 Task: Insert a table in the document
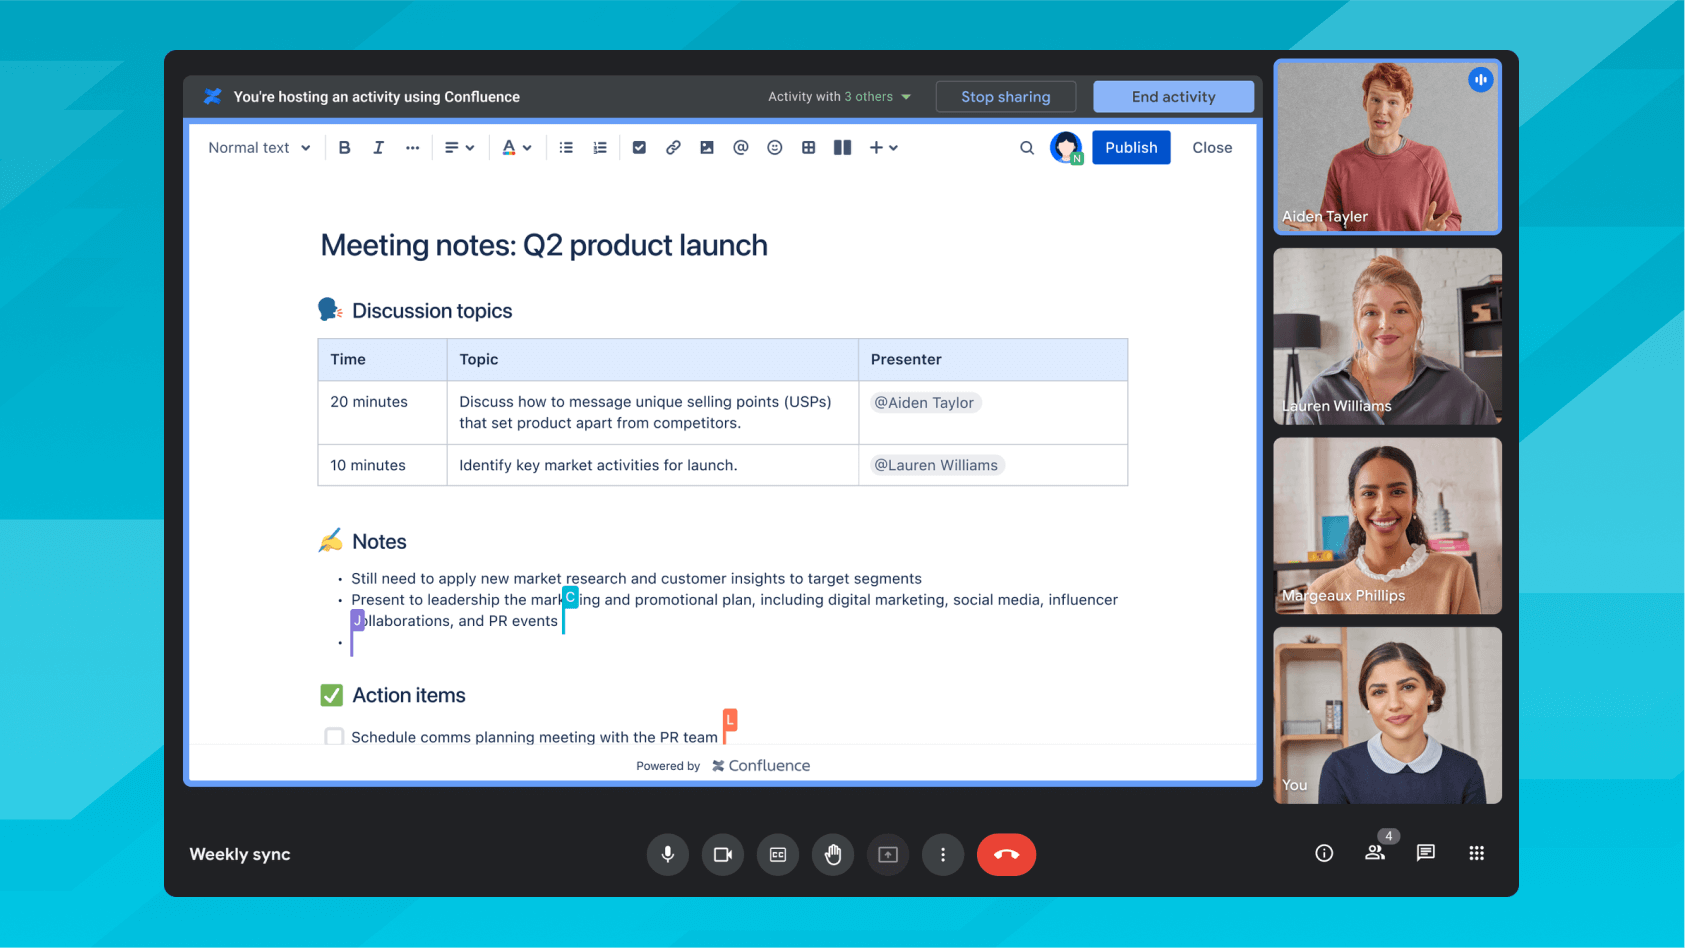[808, 148]
